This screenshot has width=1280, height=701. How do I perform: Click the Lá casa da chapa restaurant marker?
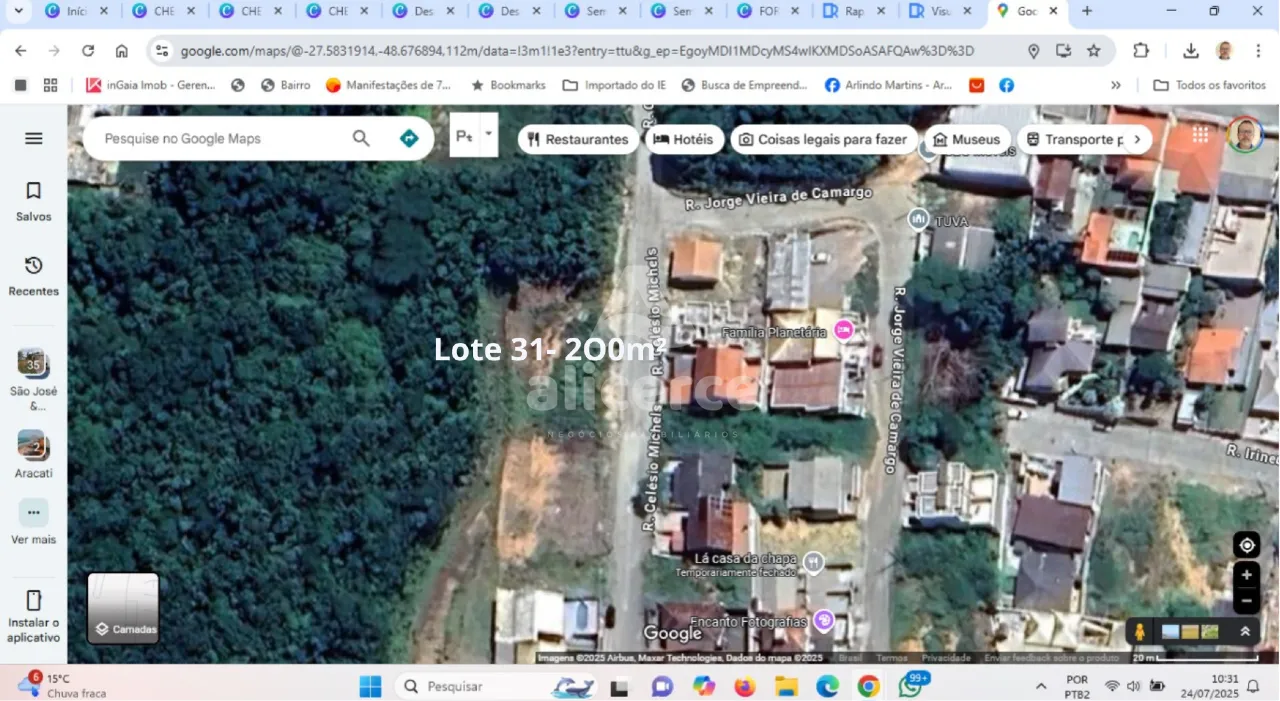[814, 563]
